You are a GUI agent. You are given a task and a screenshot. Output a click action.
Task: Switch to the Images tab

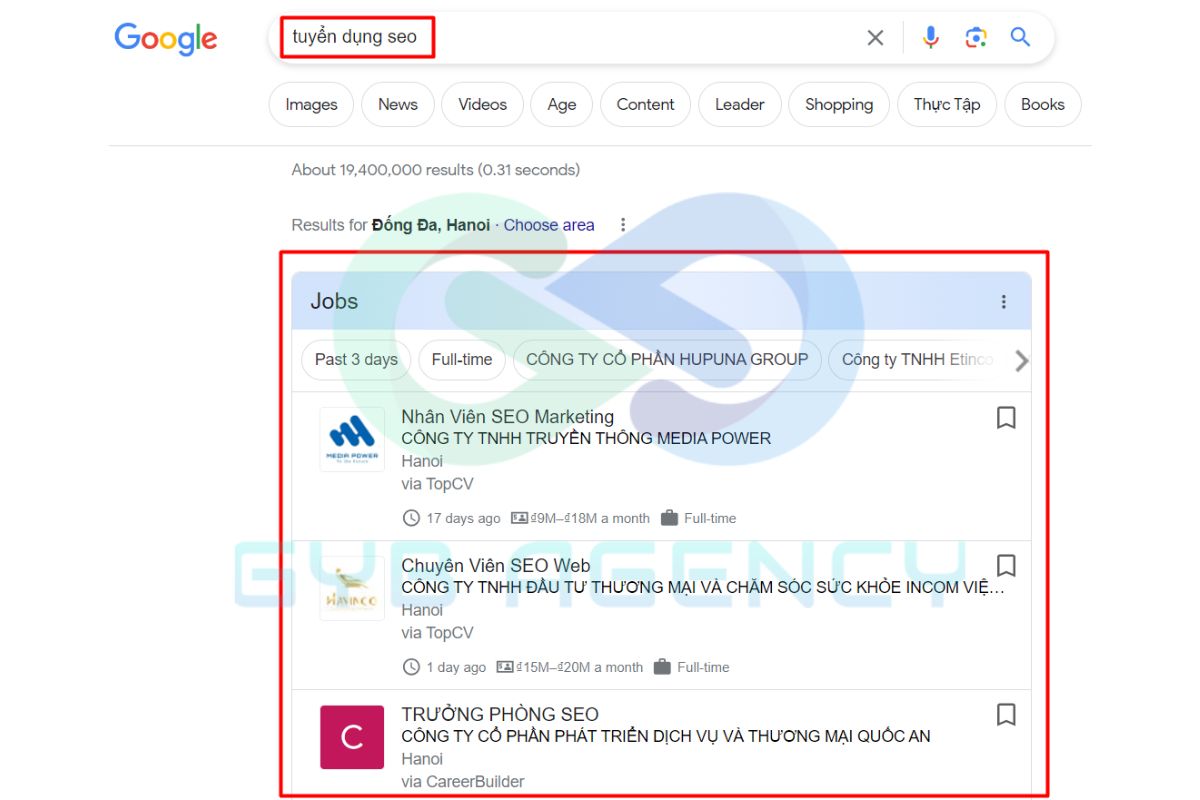point(311,104)
